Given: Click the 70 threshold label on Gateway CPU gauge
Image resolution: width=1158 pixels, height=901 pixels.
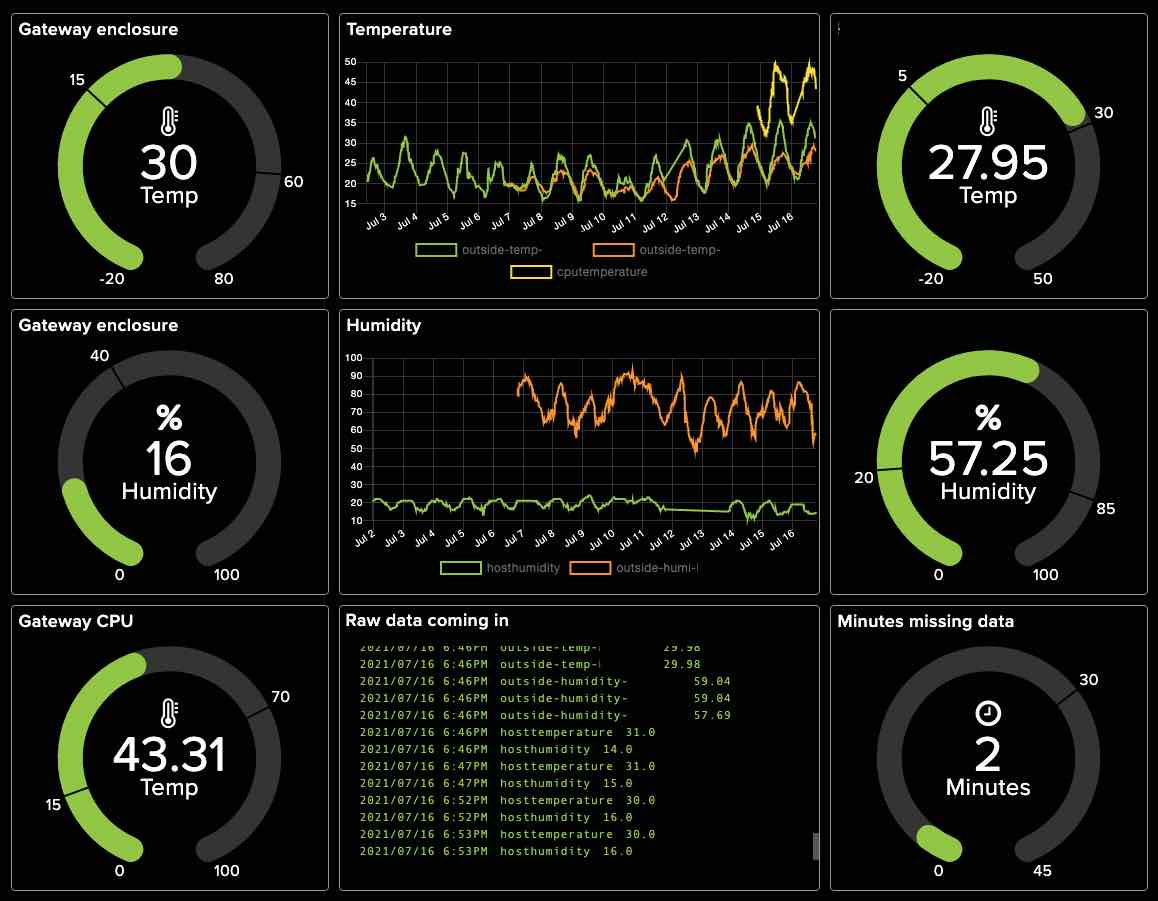Looking at the screenshot, I should click(x=281, y=696).
